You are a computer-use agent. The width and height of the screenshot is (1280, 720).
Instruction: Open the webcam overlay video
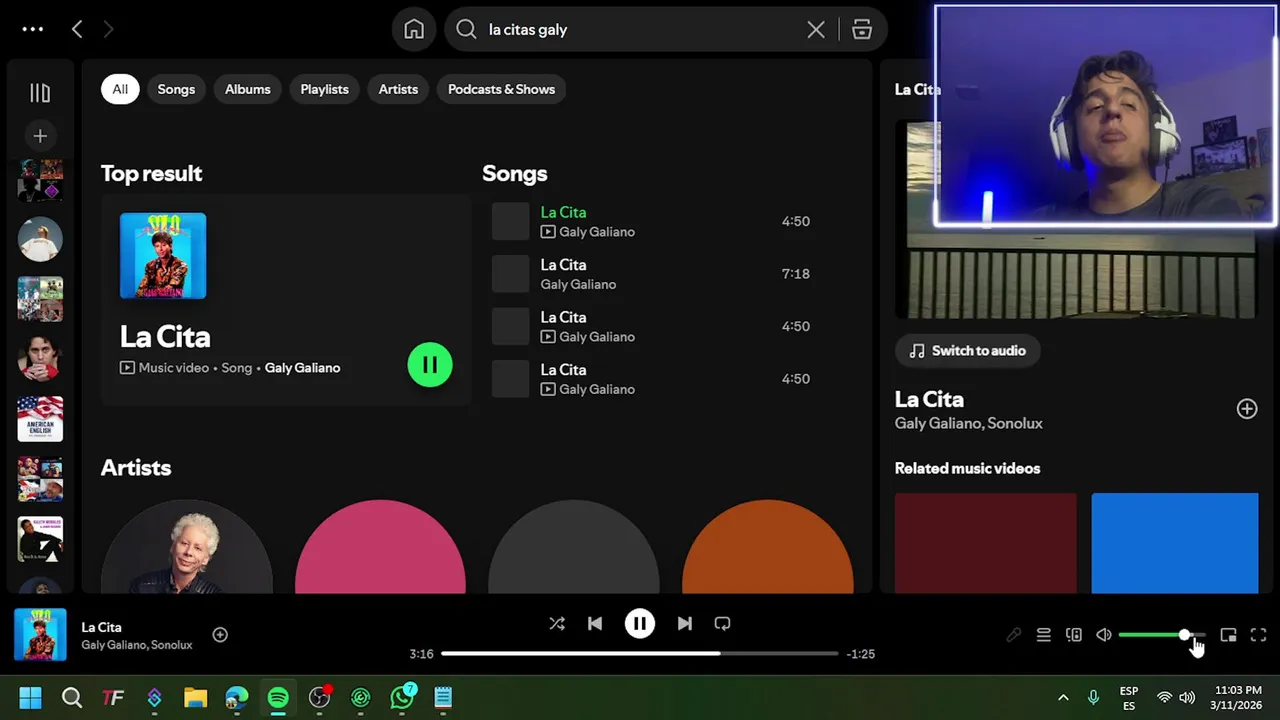(x=1105, y=116)
